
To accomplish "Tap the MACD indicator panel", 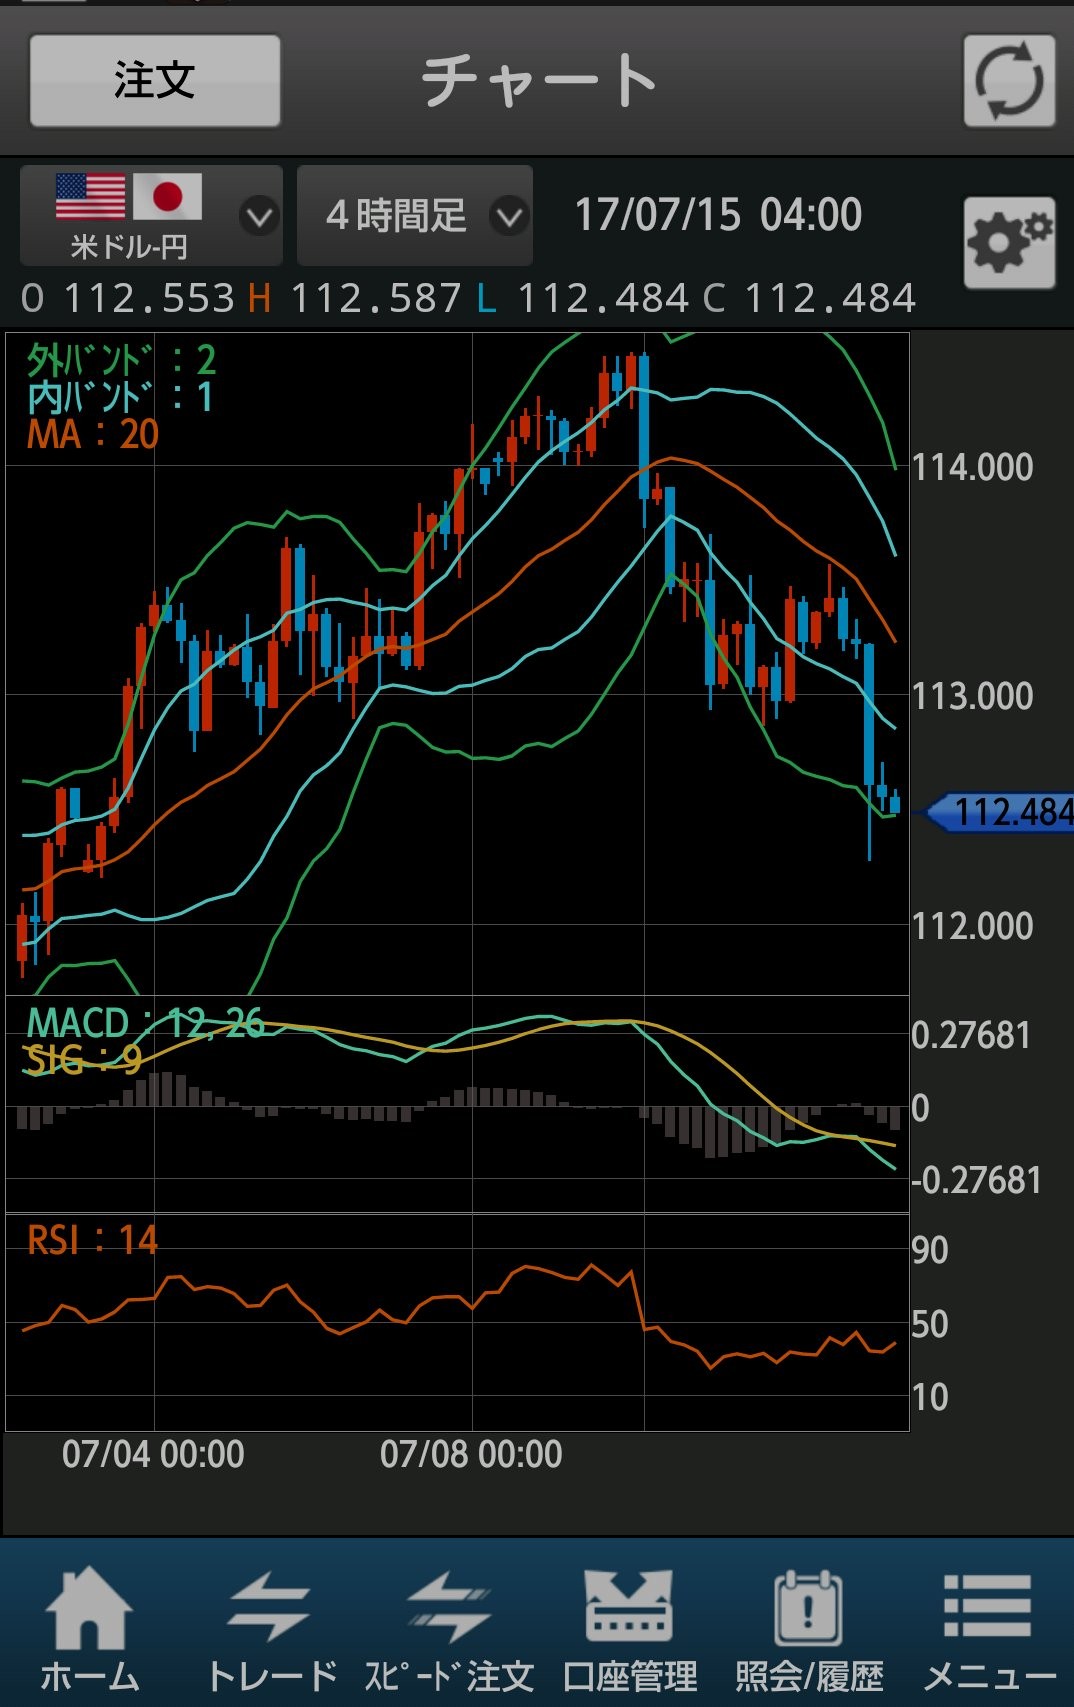I will coord(457,1104).
